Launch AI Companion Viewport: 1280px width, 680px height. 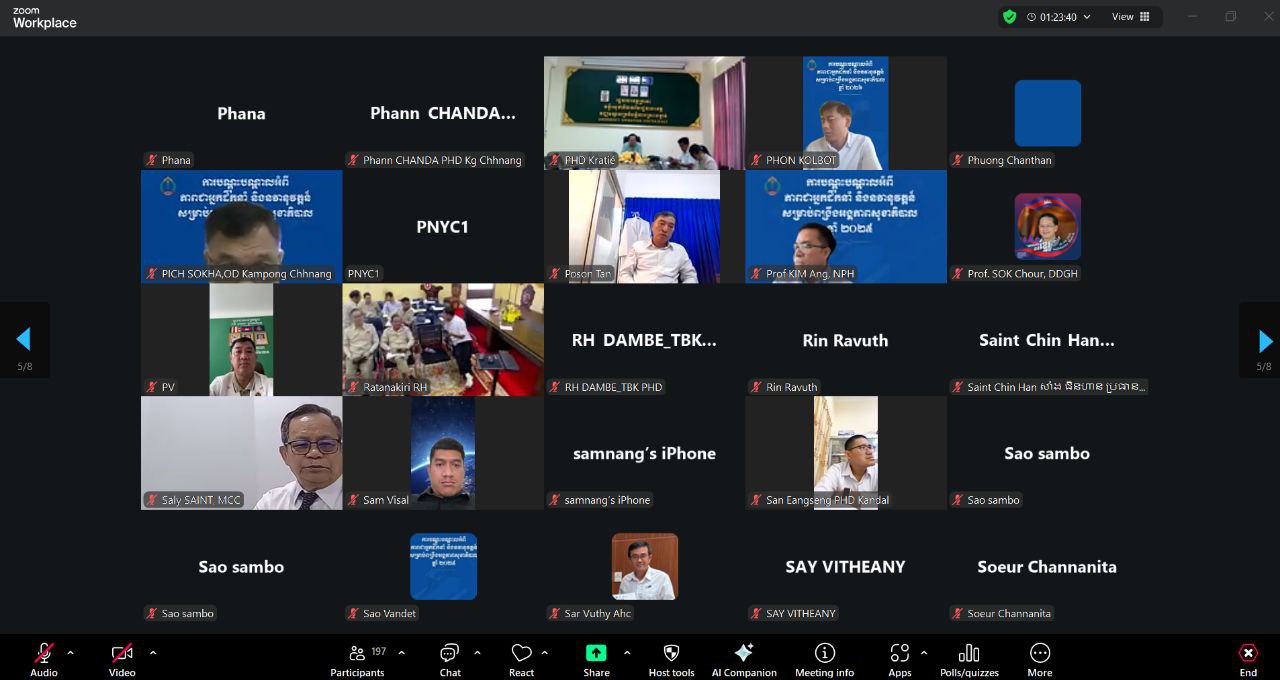coord(744,653)
